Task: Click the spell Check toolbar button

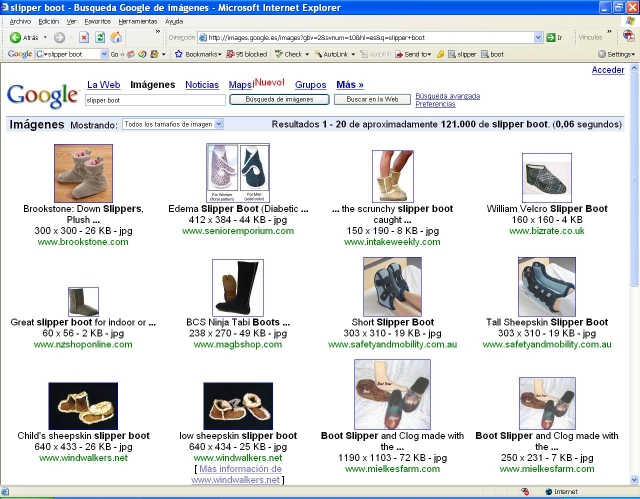Action: coord(289,54)
